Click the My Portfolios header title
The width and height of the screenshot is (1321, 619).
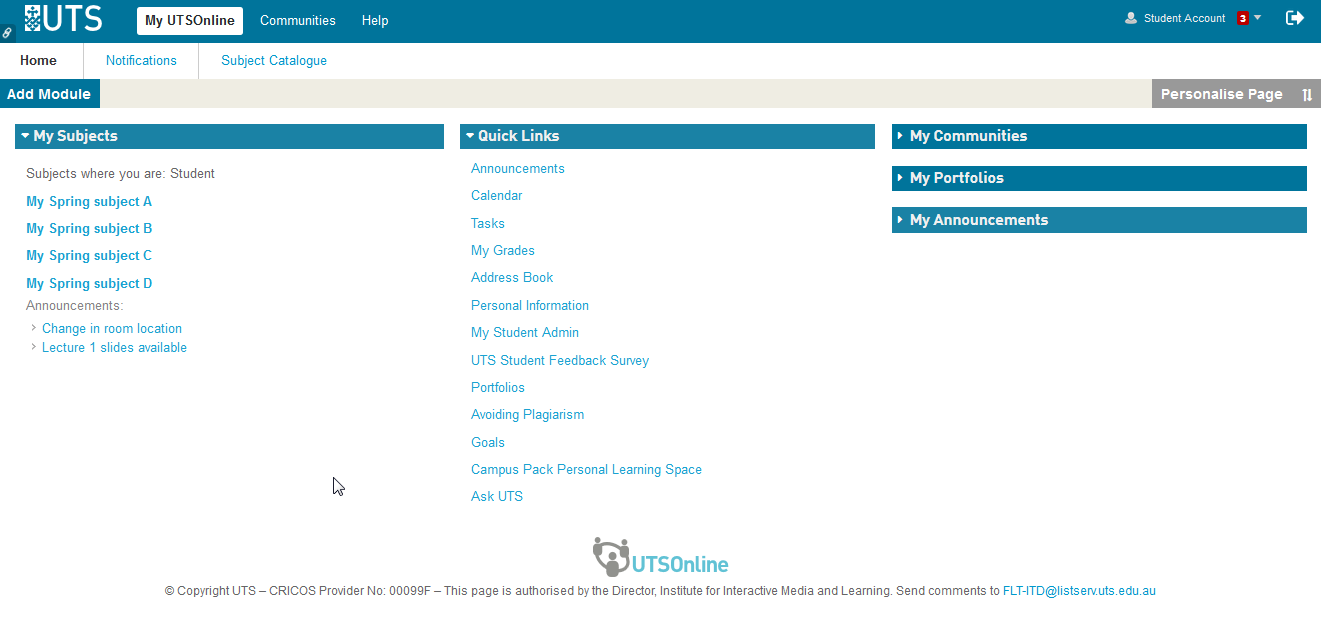tap(957, 178)
